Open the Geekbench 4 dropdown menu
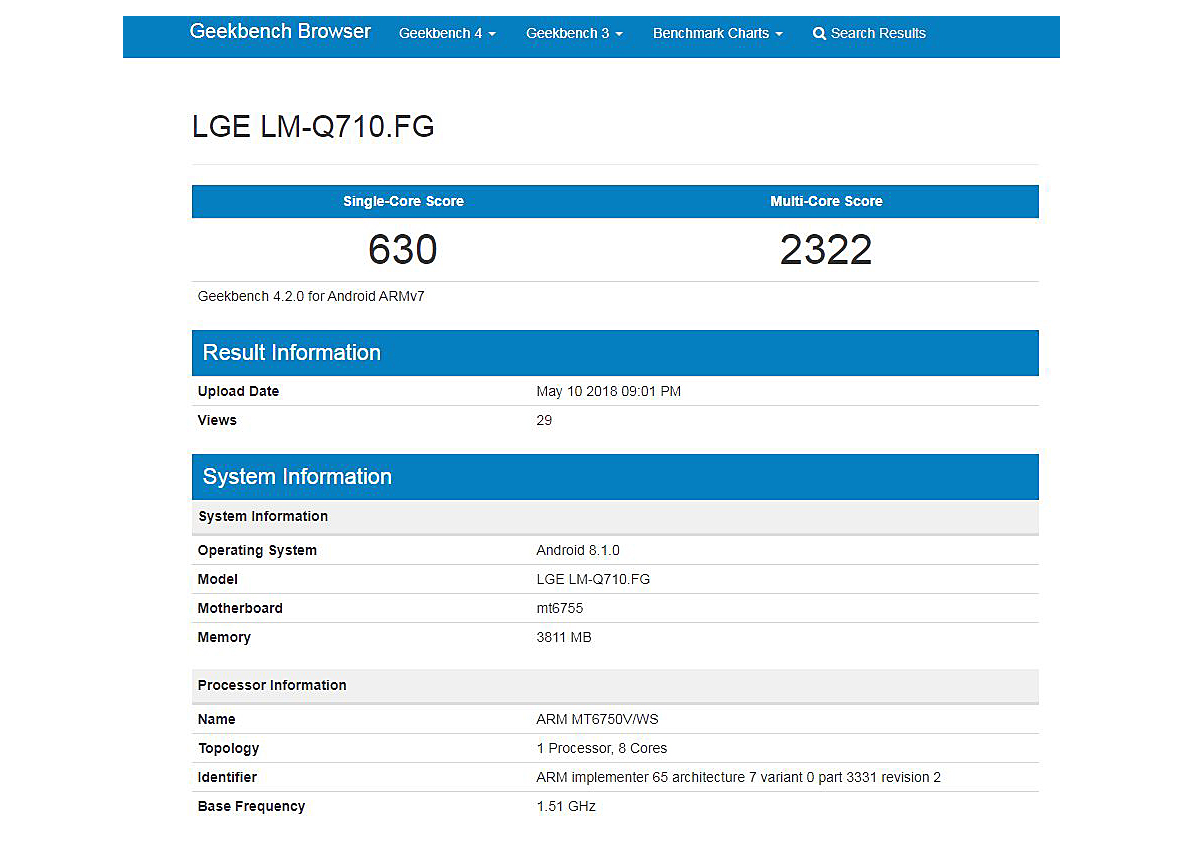This screenshot has height=849, width=1184. click(x=447, y=33)
